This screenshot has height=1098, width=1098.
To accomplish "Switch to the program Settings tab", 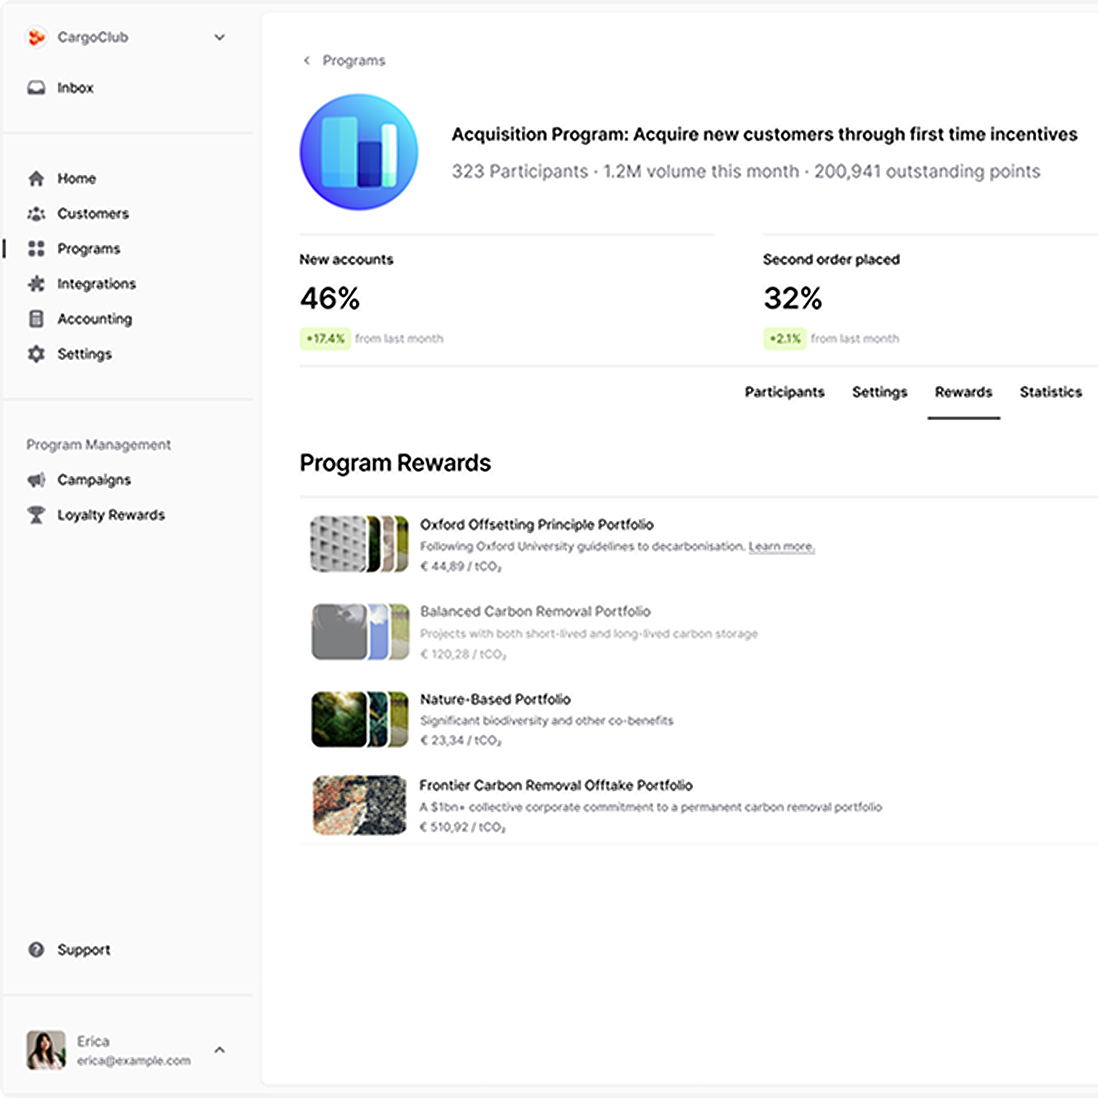I will click(x=880, y=392).
